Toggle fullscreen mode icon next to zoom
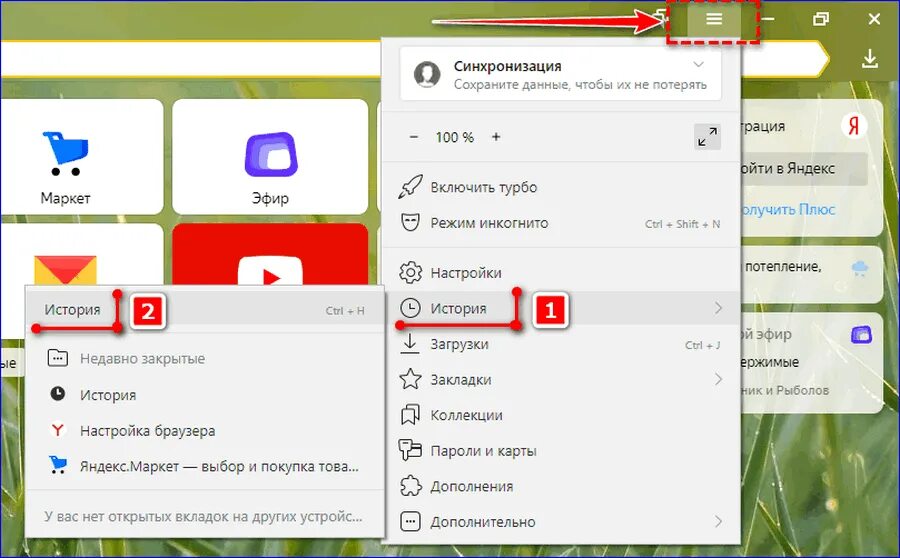The width and height of the screenshot is (900, 558). tap(707, 137)
